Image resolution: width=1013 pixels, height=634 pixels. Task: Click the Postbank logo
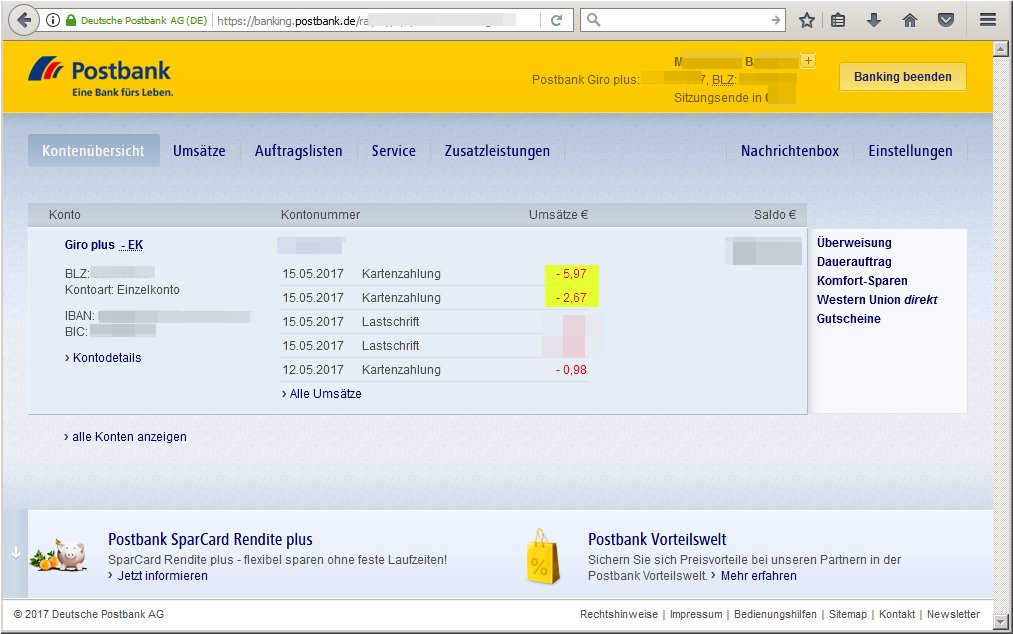101,76
